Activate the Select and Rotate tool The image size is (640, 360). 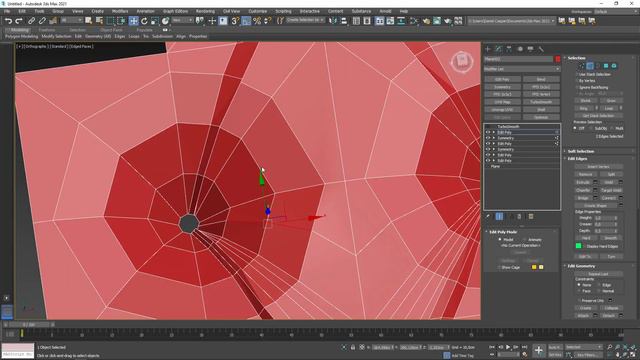[144, 21]
